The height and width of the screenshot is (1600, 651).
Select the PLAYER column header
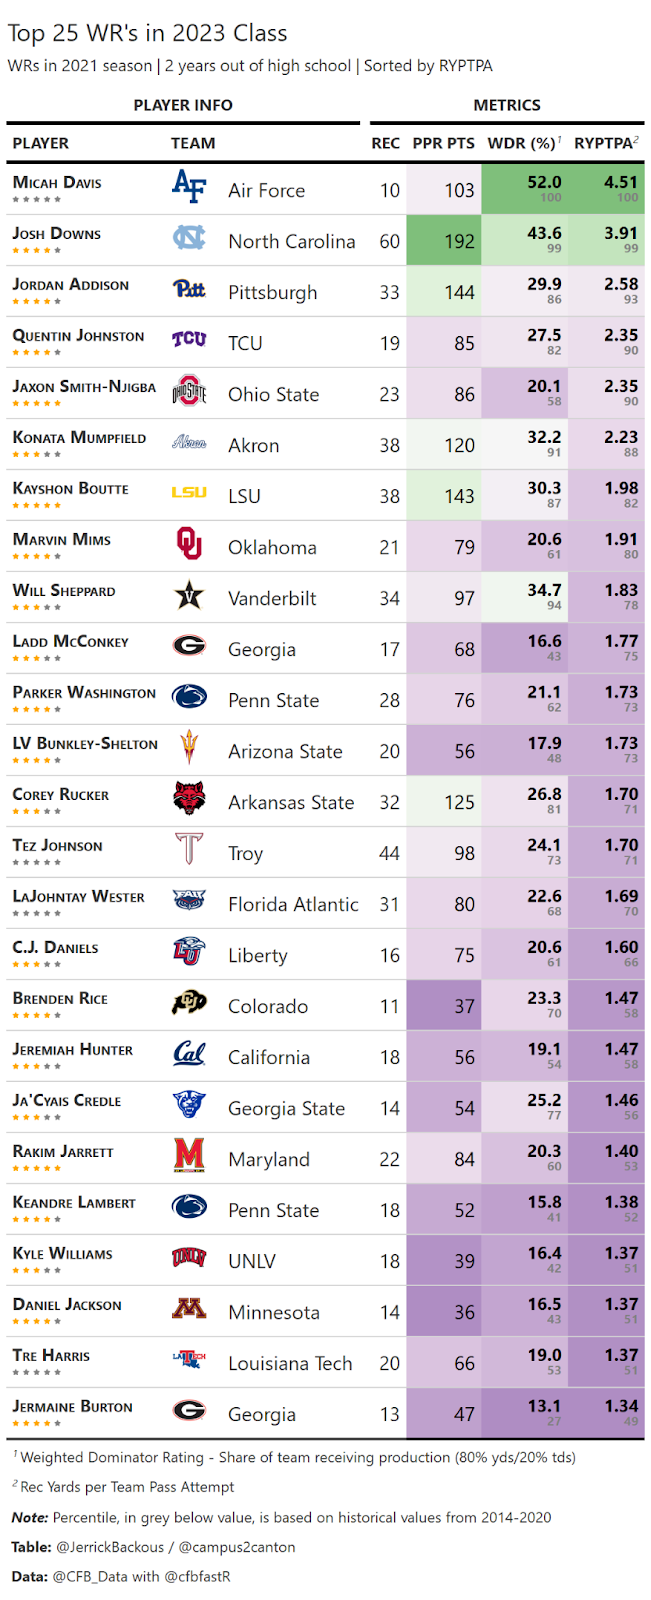pyautogui.click(x=41, y=143)
